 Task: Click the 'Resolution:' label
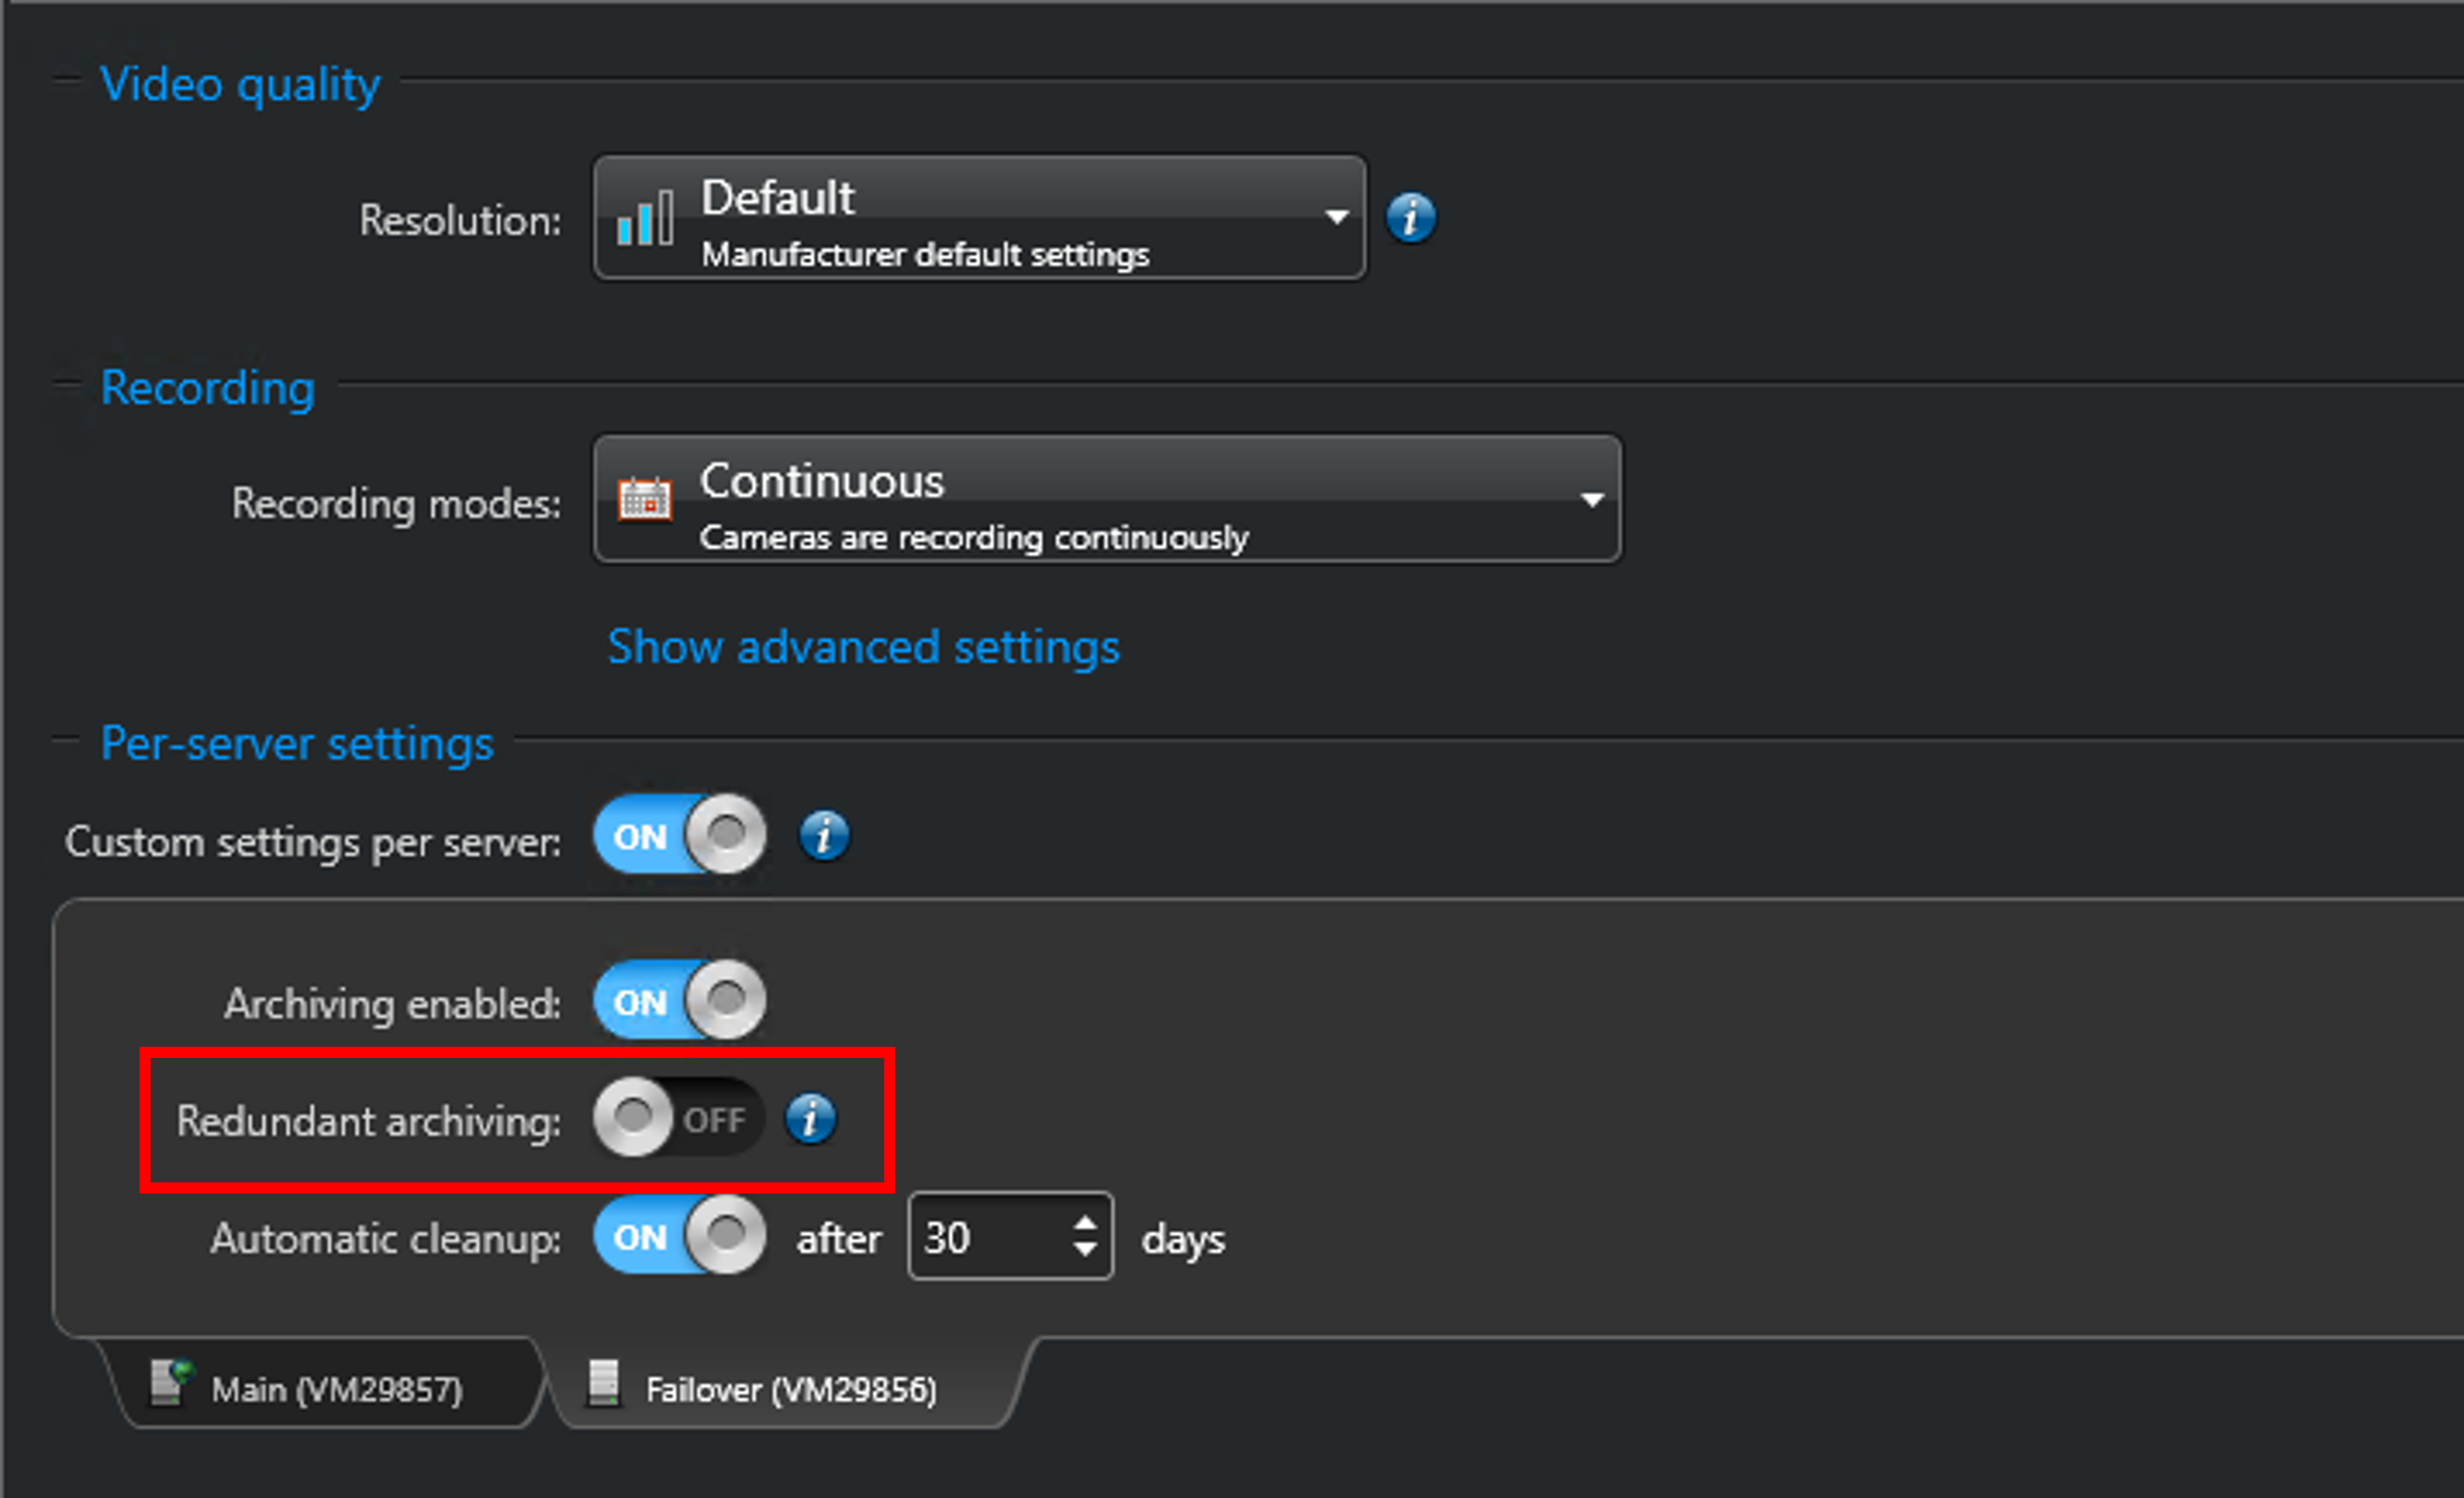[x=461, y=220]
